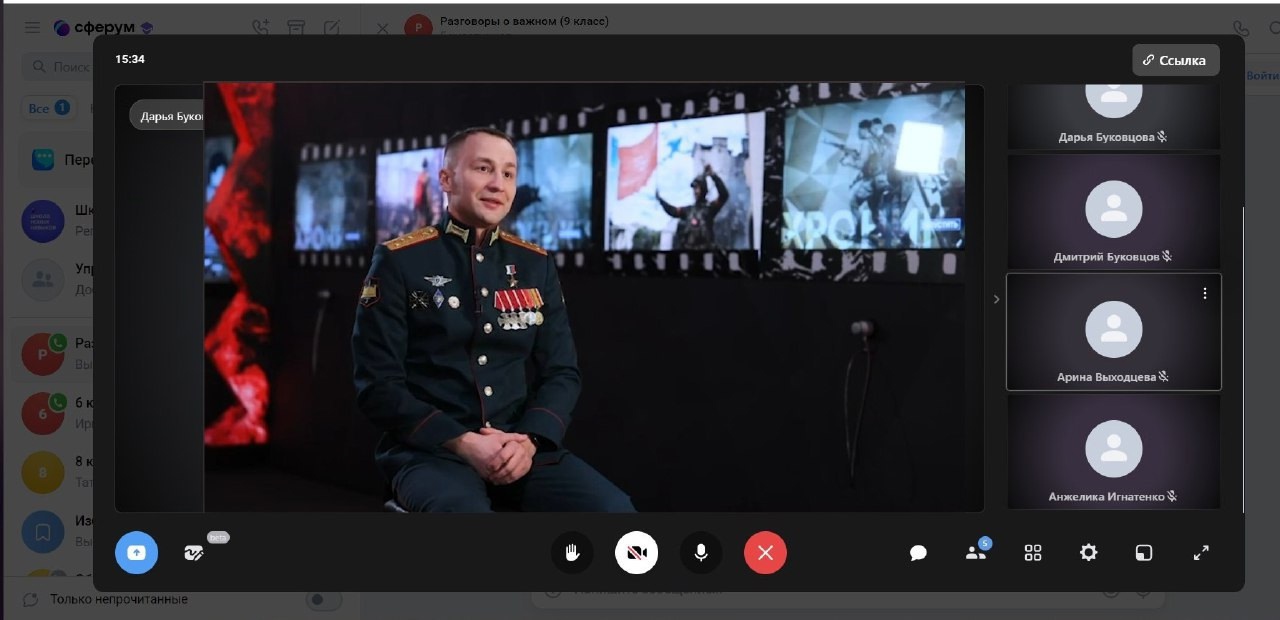
Task: Show the participants list
Action: pyautogui.click(x=976, y=552)
